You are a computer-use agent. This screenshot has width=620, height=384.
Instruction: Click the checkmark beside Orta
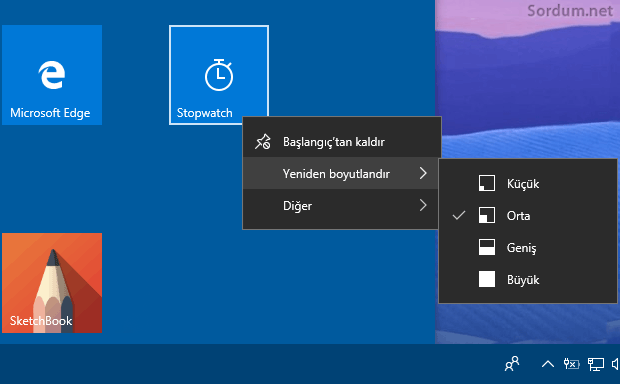coord(459,216)
